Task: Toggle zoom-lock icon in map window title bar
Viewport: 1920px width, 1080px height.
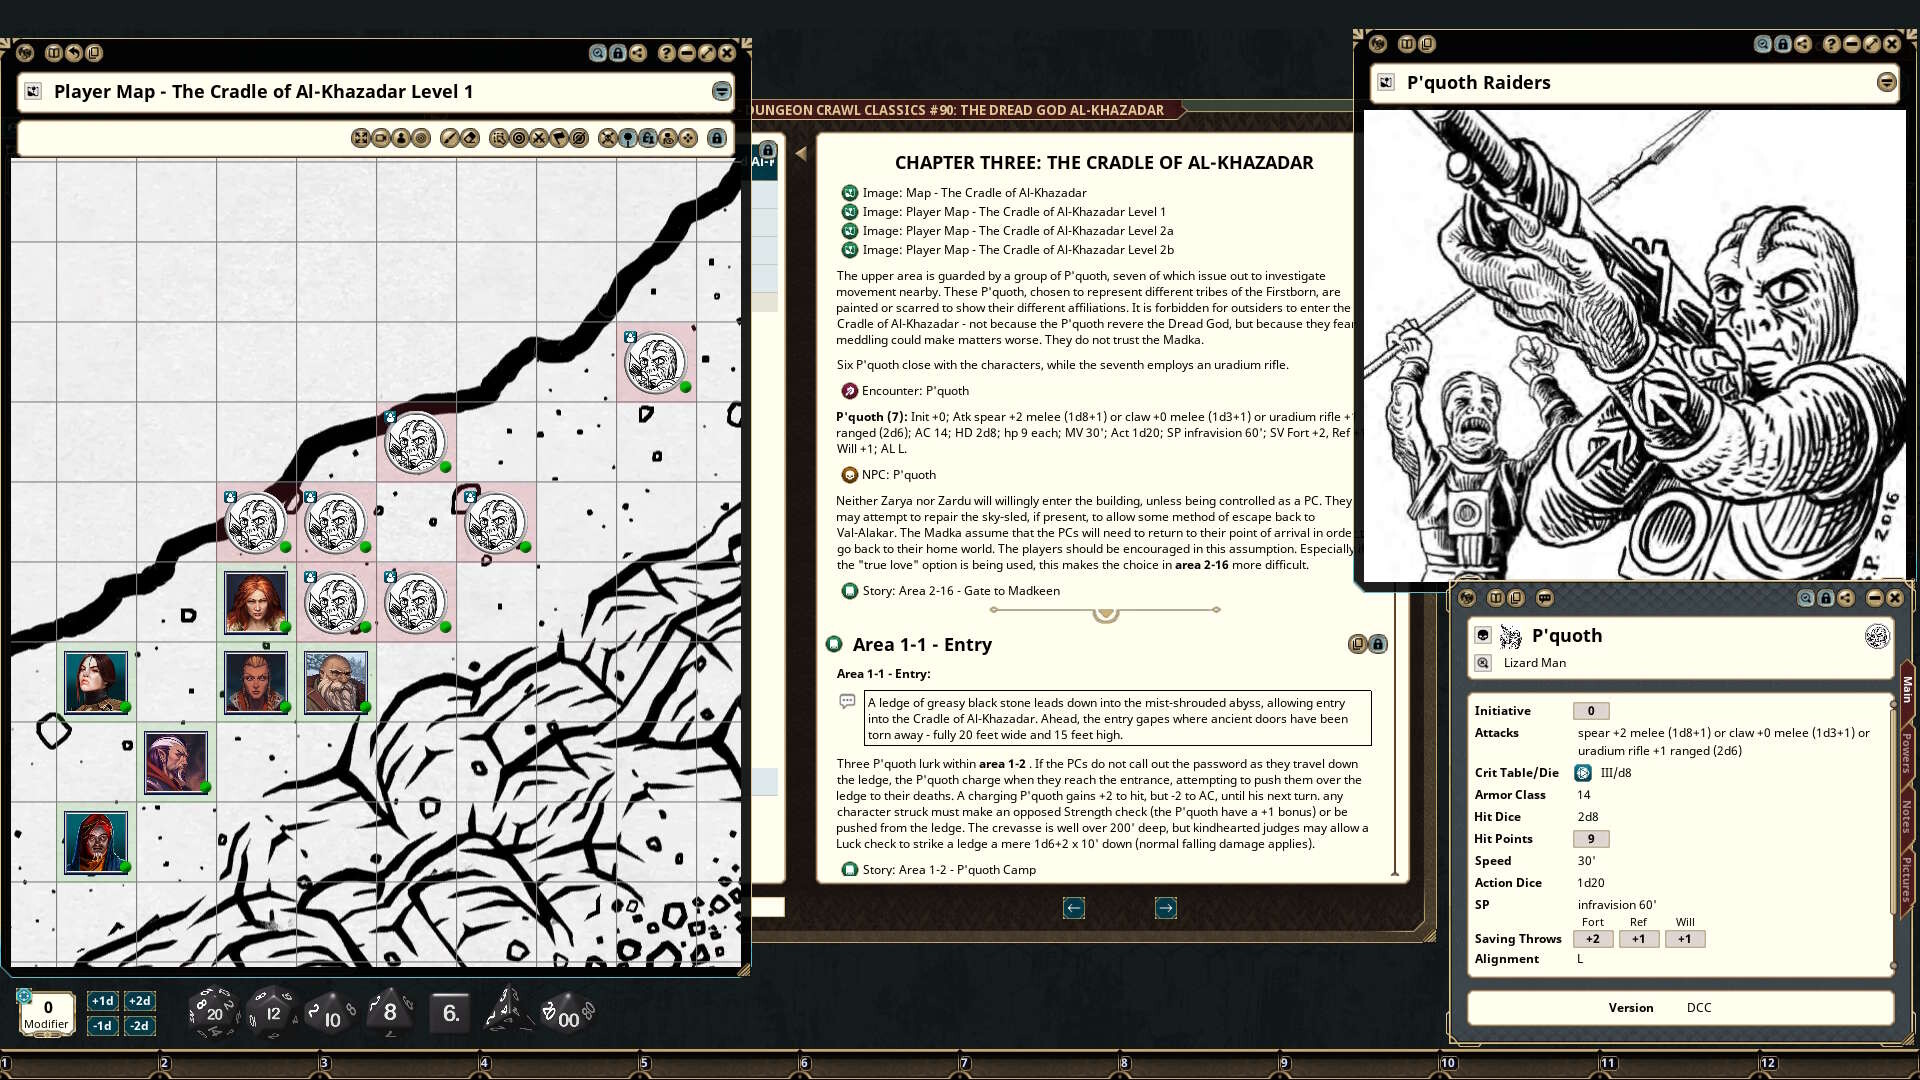Action: (597, 53)
